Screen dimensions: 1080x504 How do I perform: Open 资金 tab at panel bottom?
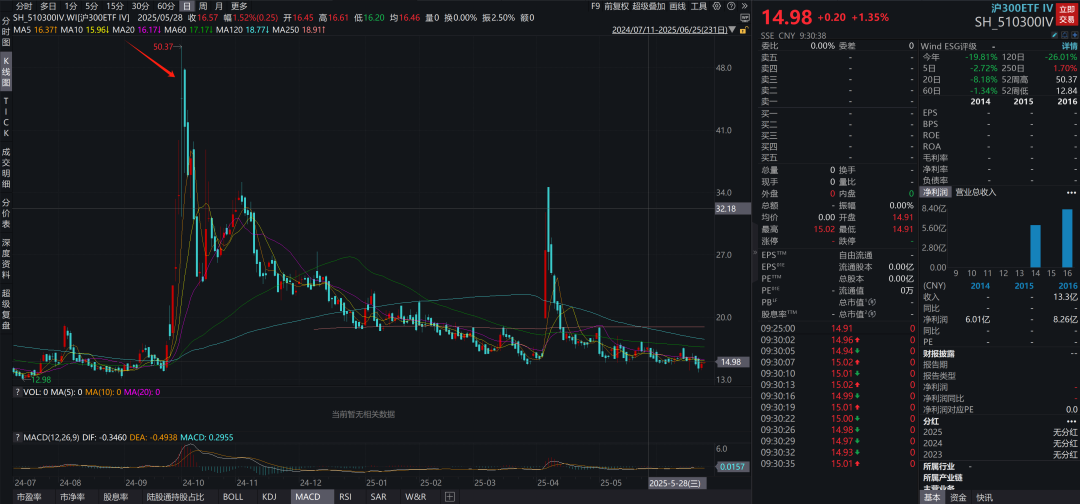(x=958, y=497)
